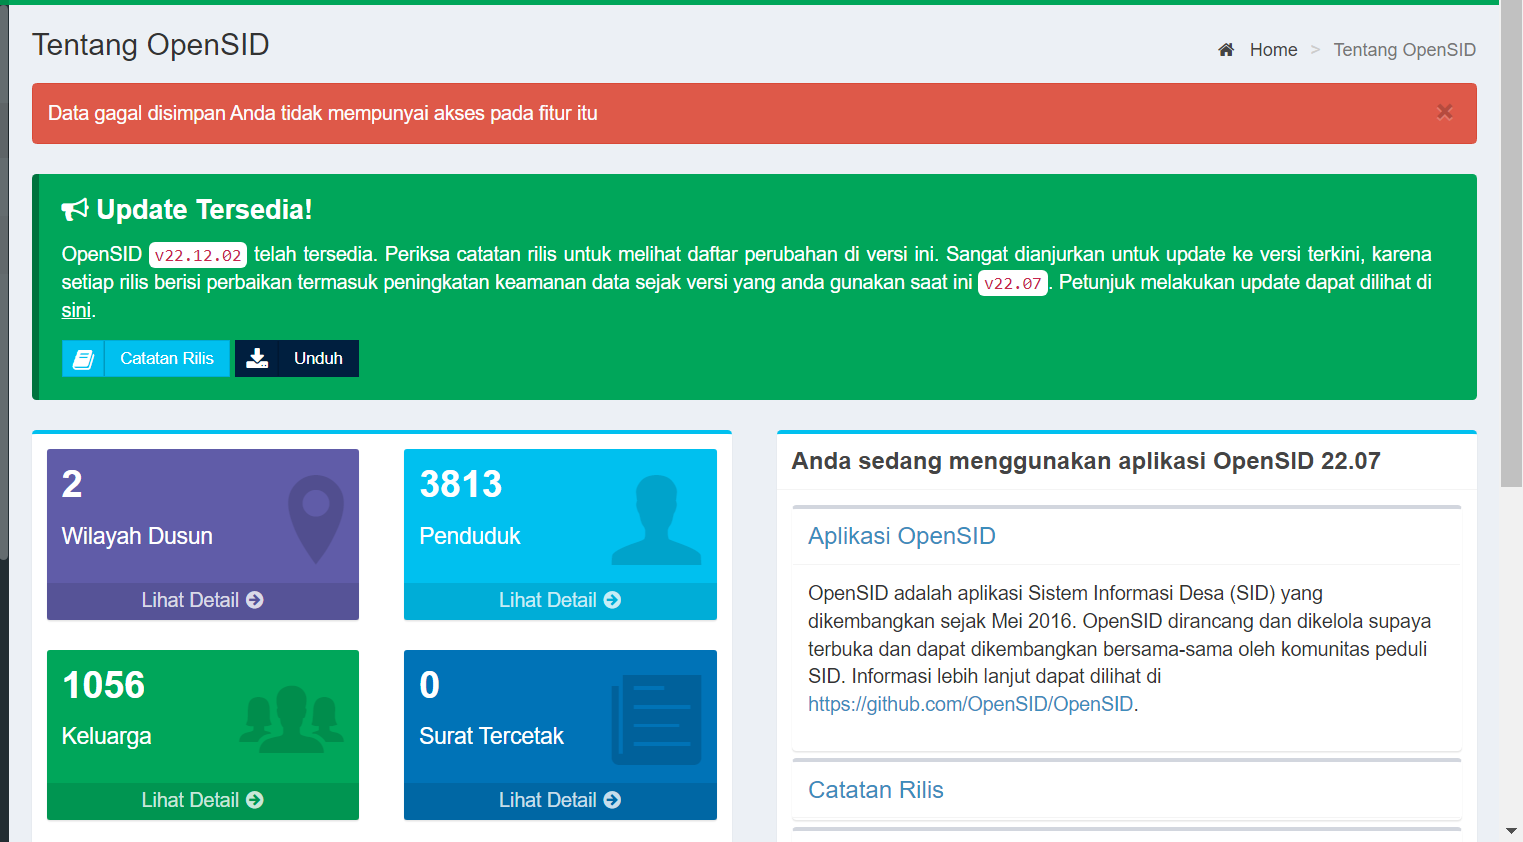Go to Home breadcrumb link
The width and height of the screenshot is (1523, 842).
point(1273,50)
